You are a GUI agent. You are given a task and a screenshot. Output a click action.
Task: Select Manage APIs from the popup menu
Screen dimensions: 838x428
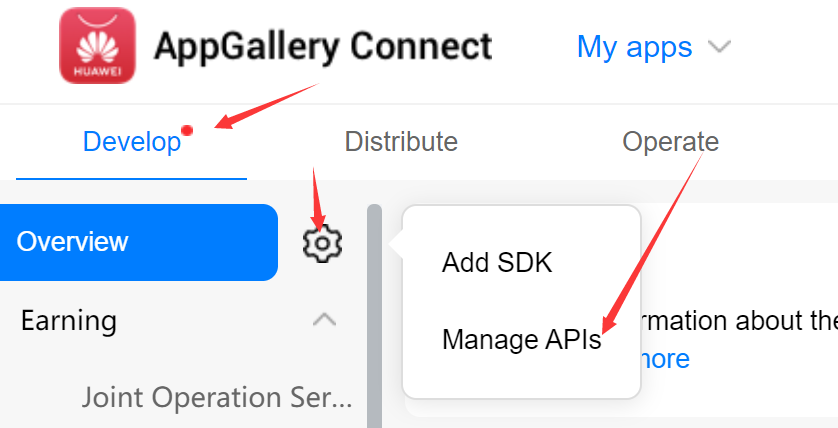click(x=521, y=340)
